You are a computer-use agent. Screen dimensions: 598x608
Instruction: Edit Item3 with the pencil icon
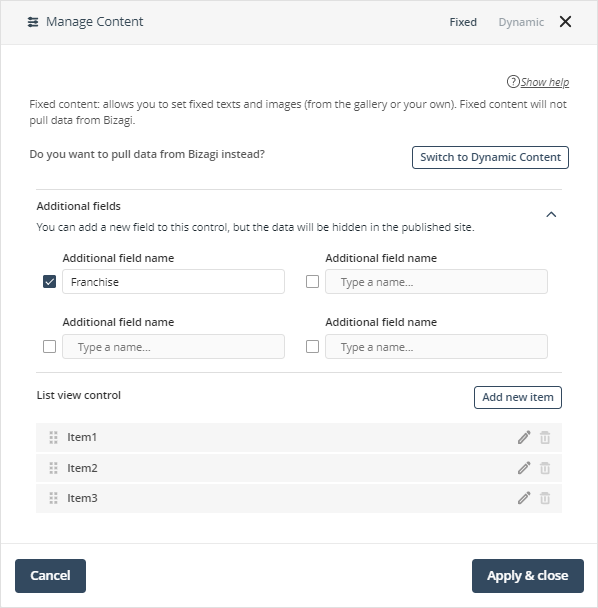[524, 498]
